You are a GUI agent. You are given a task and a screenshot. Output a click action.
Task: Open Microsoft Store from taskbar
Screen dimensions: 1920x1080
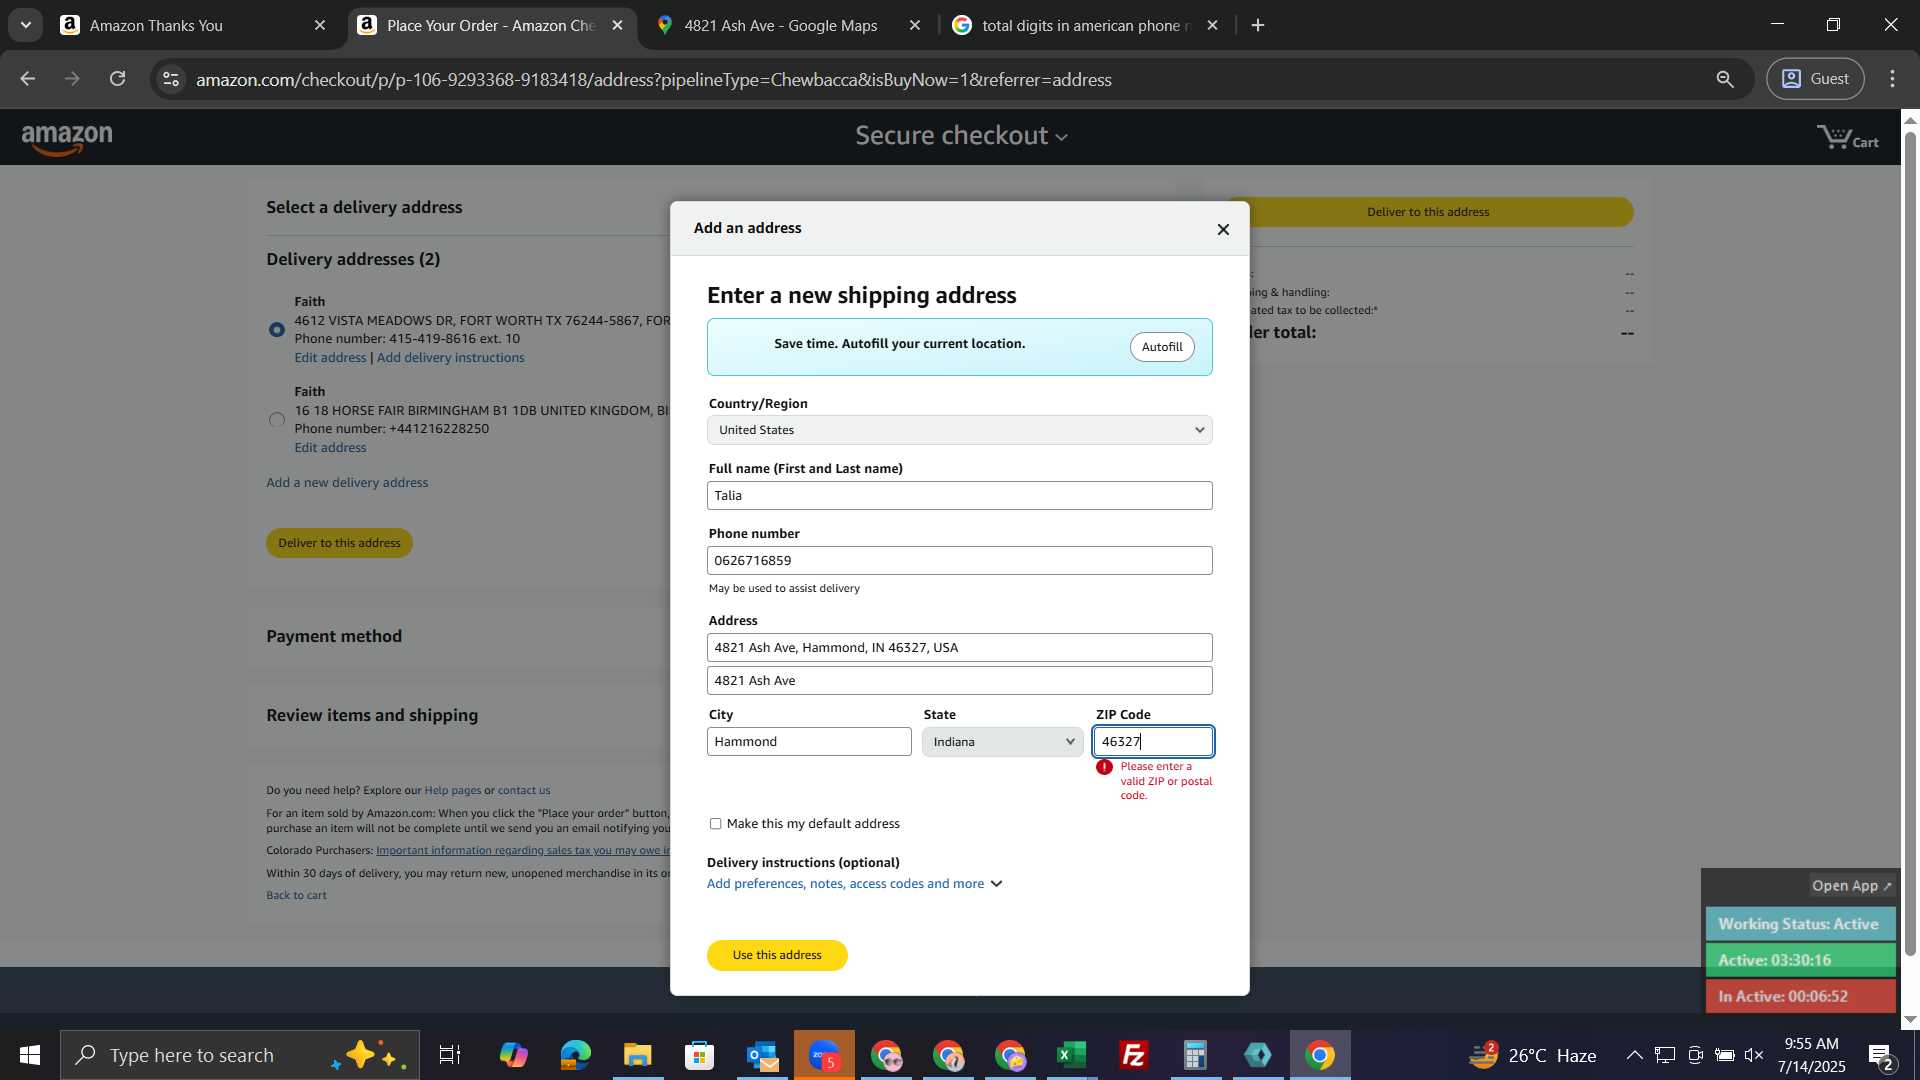(x=699, y=1055)
